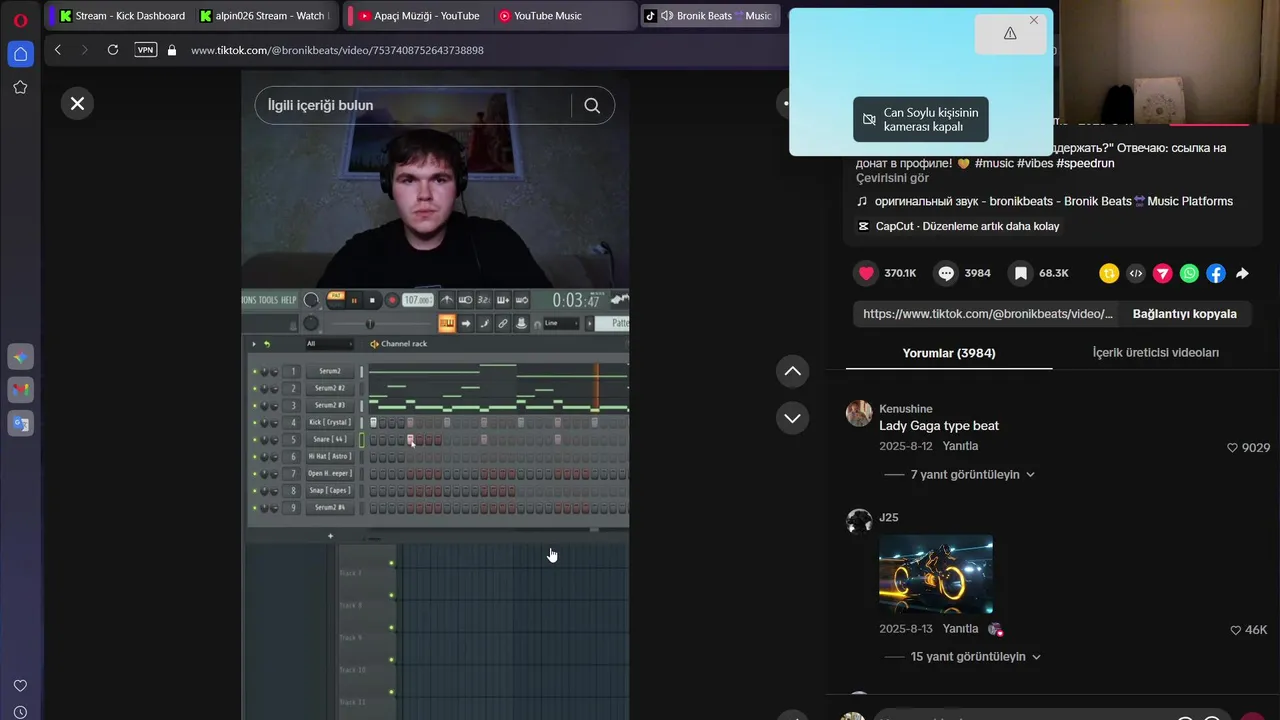Toggle the Opera VPN badge

[x=146, y=50]
